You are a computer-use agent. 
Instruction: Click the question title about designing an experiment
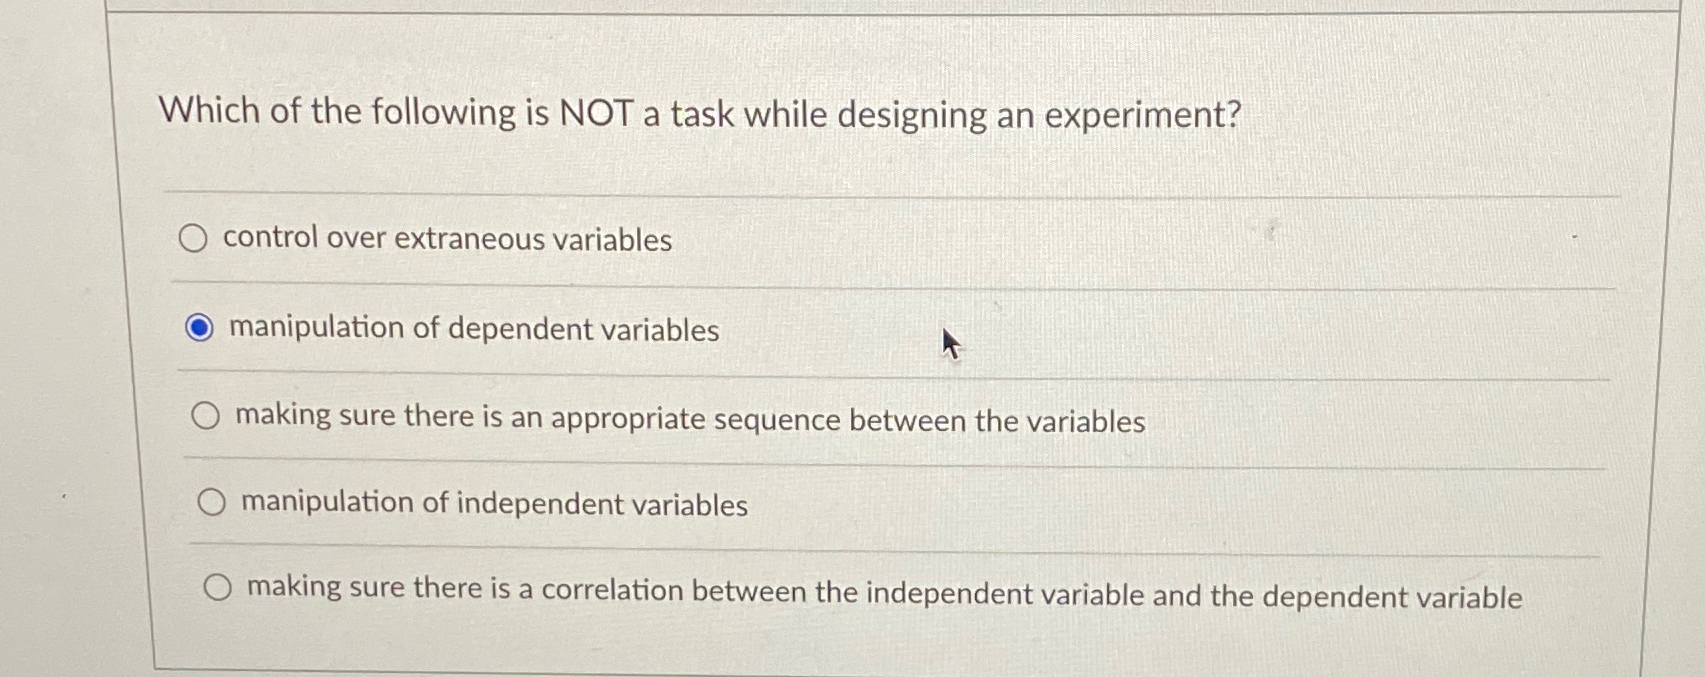(700, 114)
